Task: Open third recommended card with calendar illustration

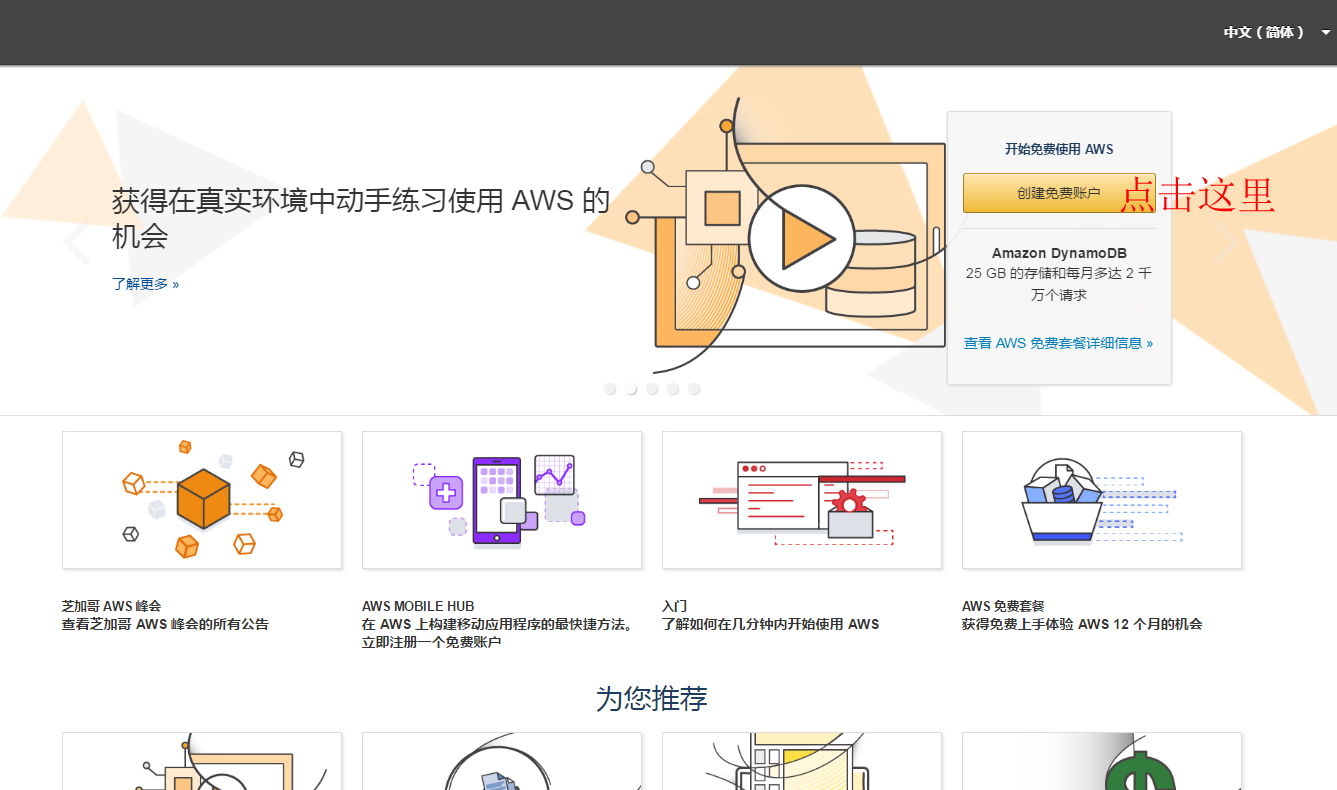Action: point(802,761)
